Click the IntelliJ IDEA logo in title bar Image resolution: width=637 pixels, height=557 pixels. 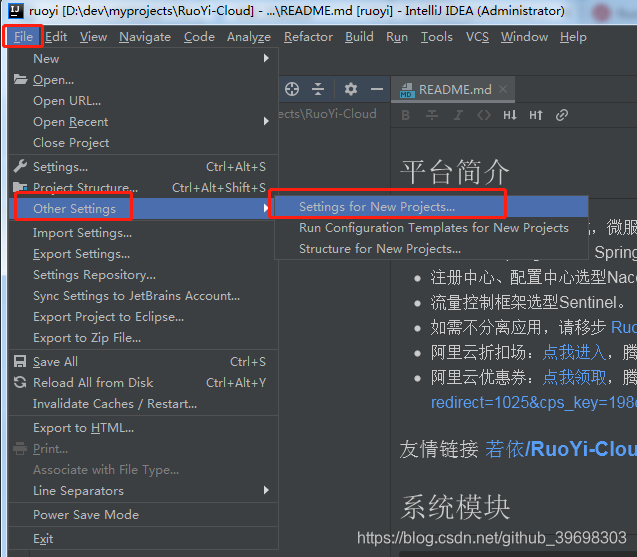16,11
